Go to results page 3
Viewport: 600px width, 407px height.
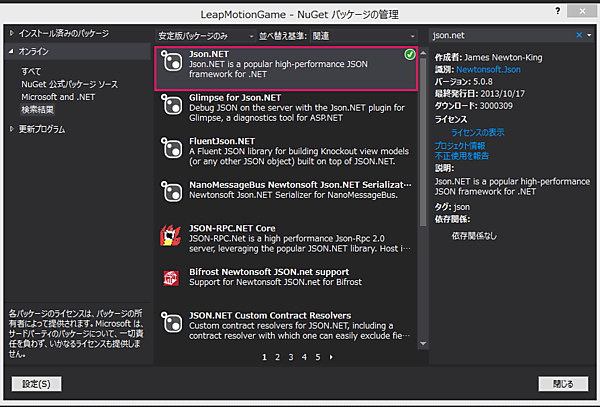coord(291,356)
